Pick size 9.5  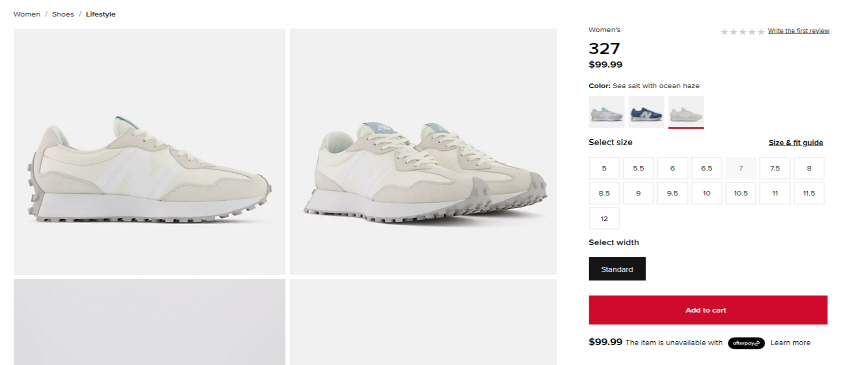tap(672, 193)
